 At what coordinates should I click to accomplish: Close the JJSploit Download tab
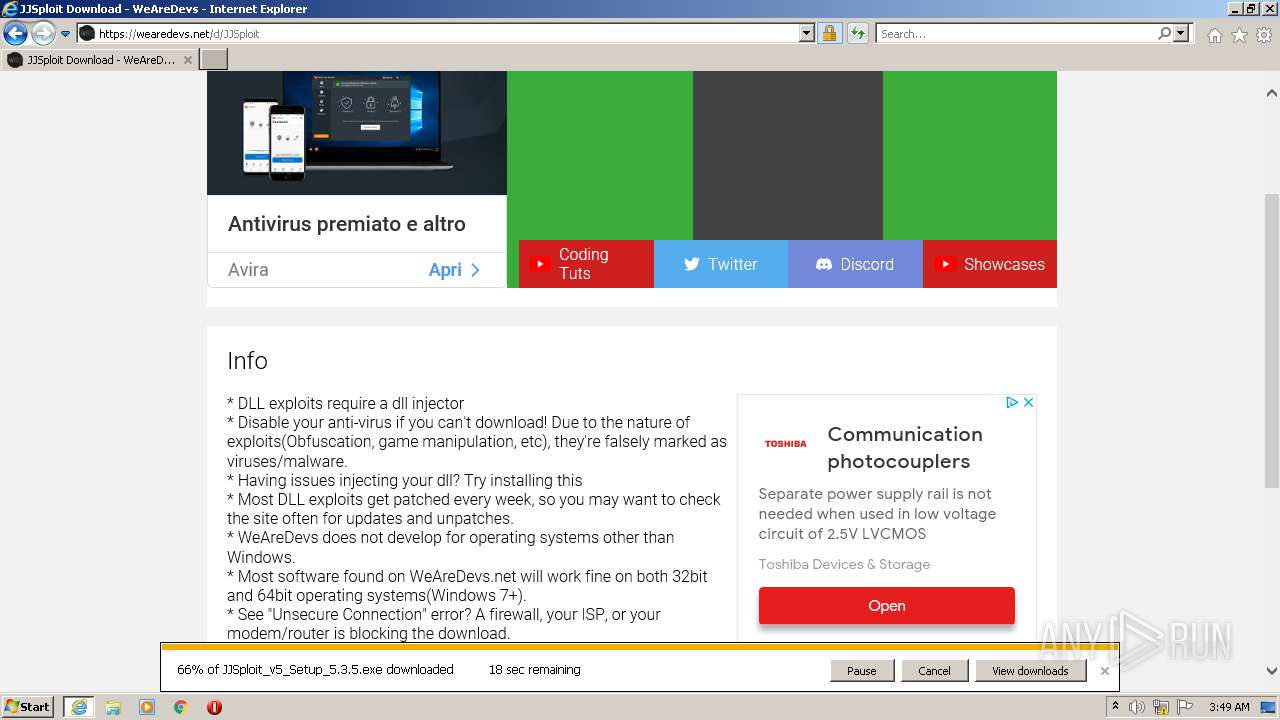pos(188,60)
